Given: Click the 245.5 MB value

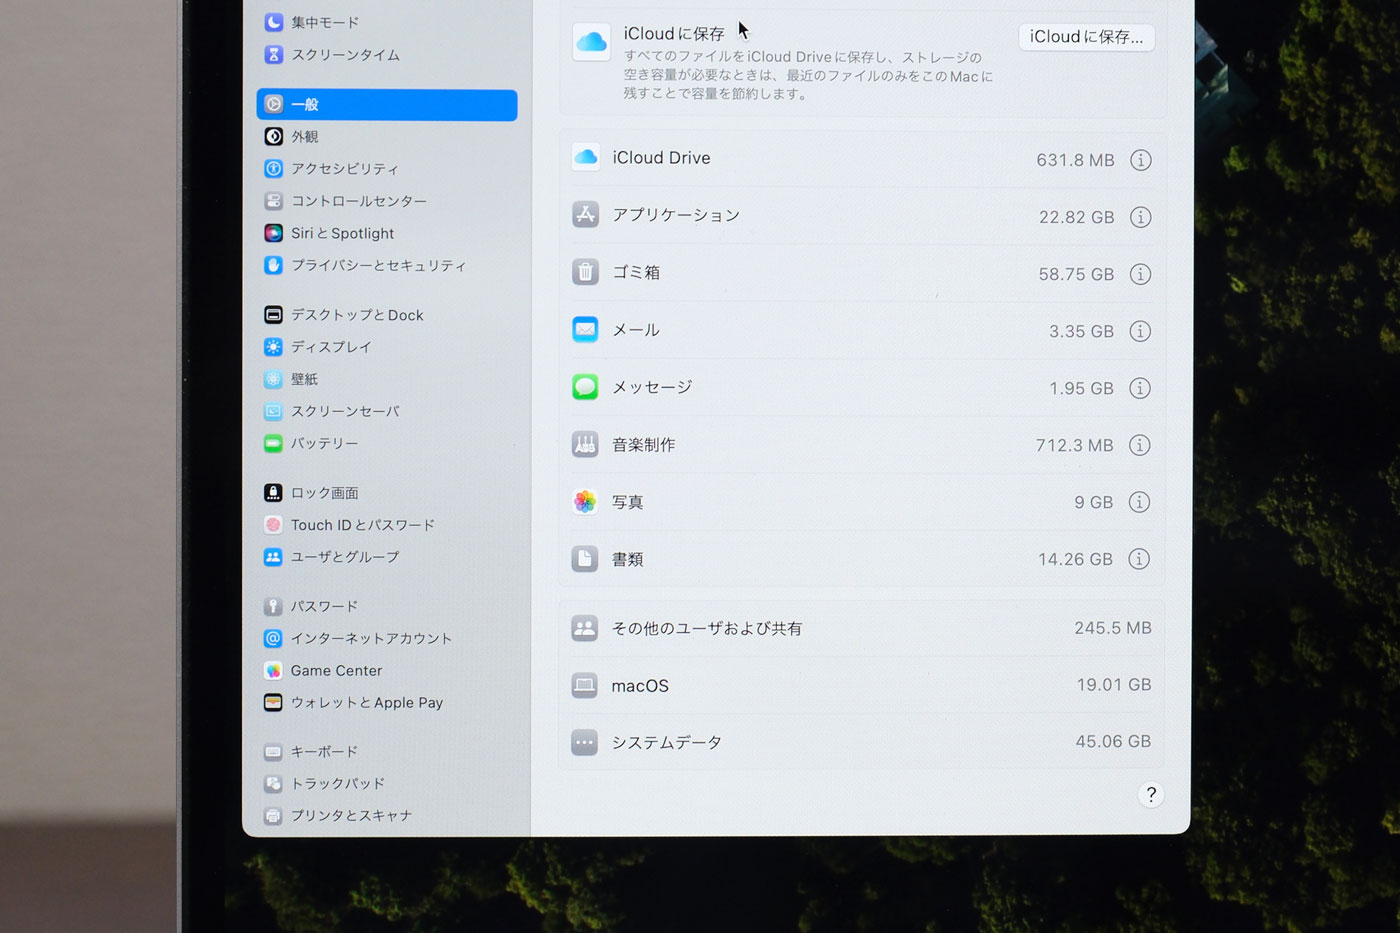Looking at the screenshot, I should (x=1113, y=628).
